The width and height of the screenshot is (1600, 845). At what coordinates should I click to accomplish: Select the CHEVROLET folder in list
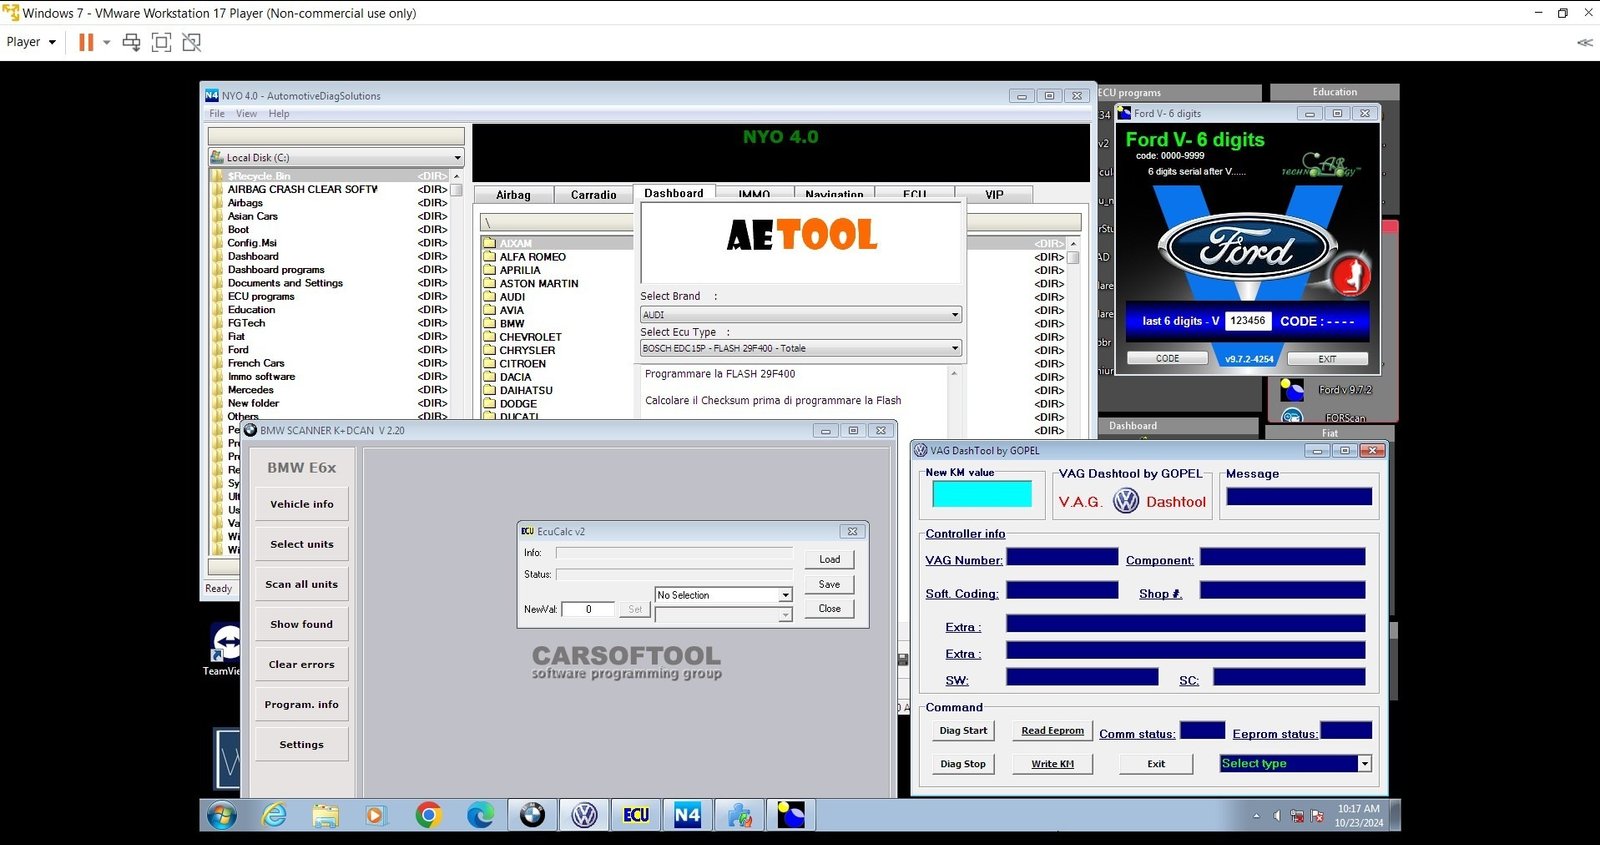(x=530, y=337)
